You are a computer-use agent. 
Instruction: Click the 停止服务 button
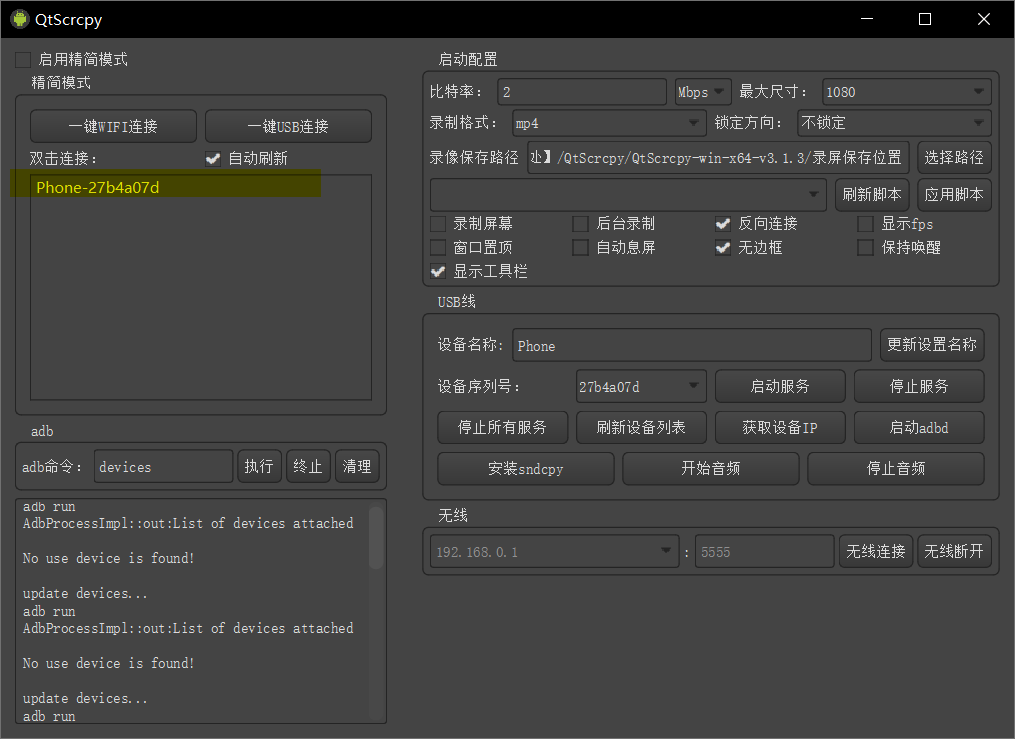click(x=919, y=386)
